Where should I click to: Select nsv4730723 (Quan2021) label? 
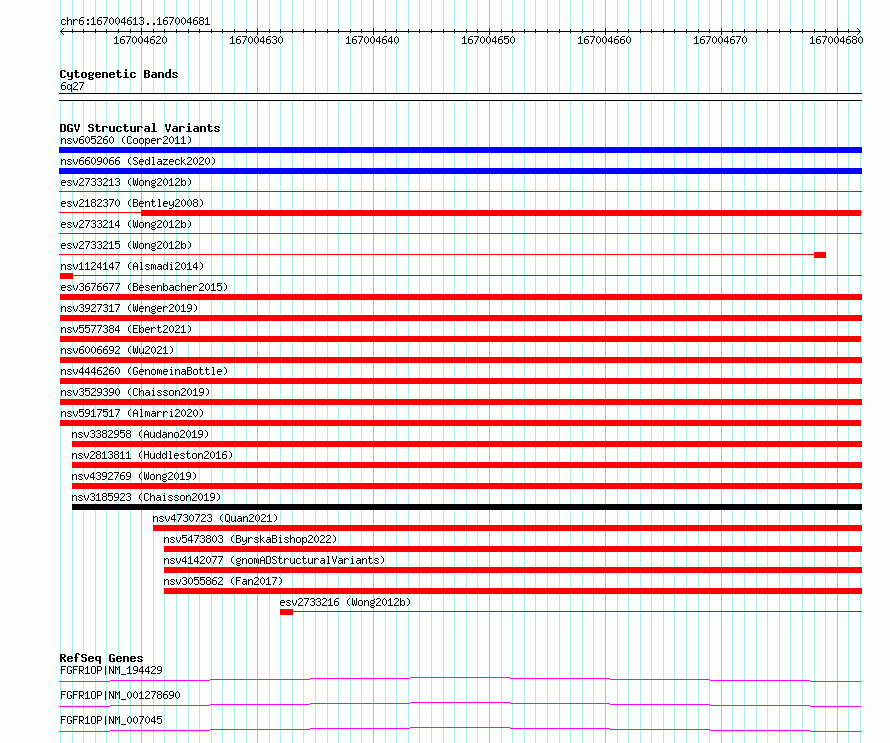(x=215, y=518)
